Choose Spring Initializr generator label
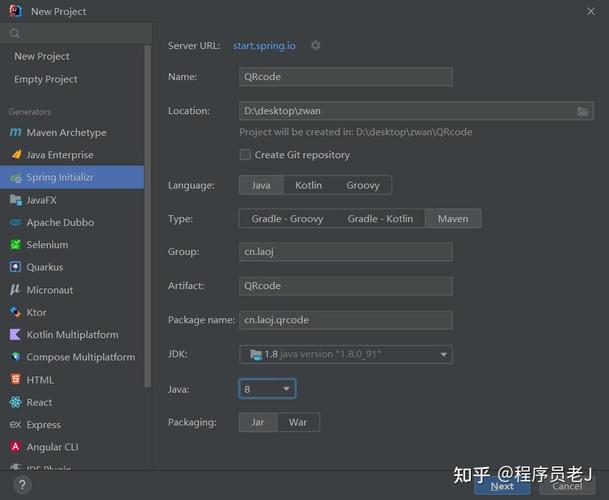 tap(60, 178)
